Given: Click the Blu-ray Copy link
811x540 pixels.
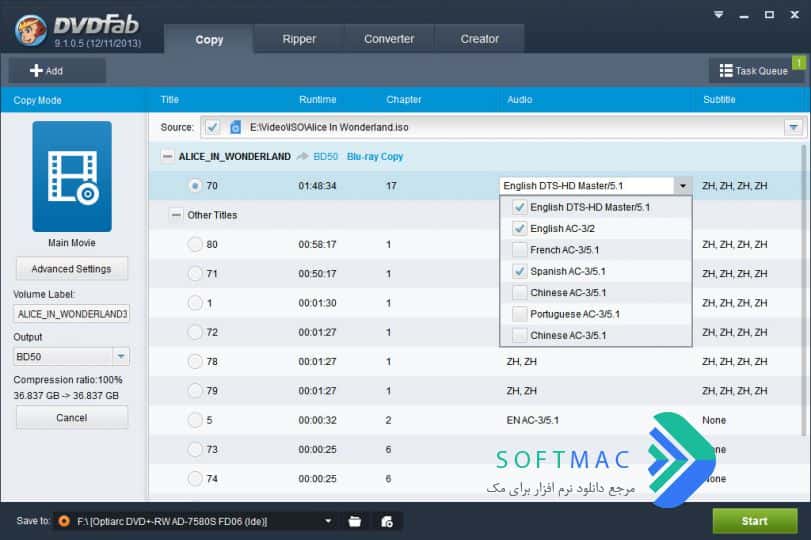Looking at the screenshot, I should click(375, 156).
